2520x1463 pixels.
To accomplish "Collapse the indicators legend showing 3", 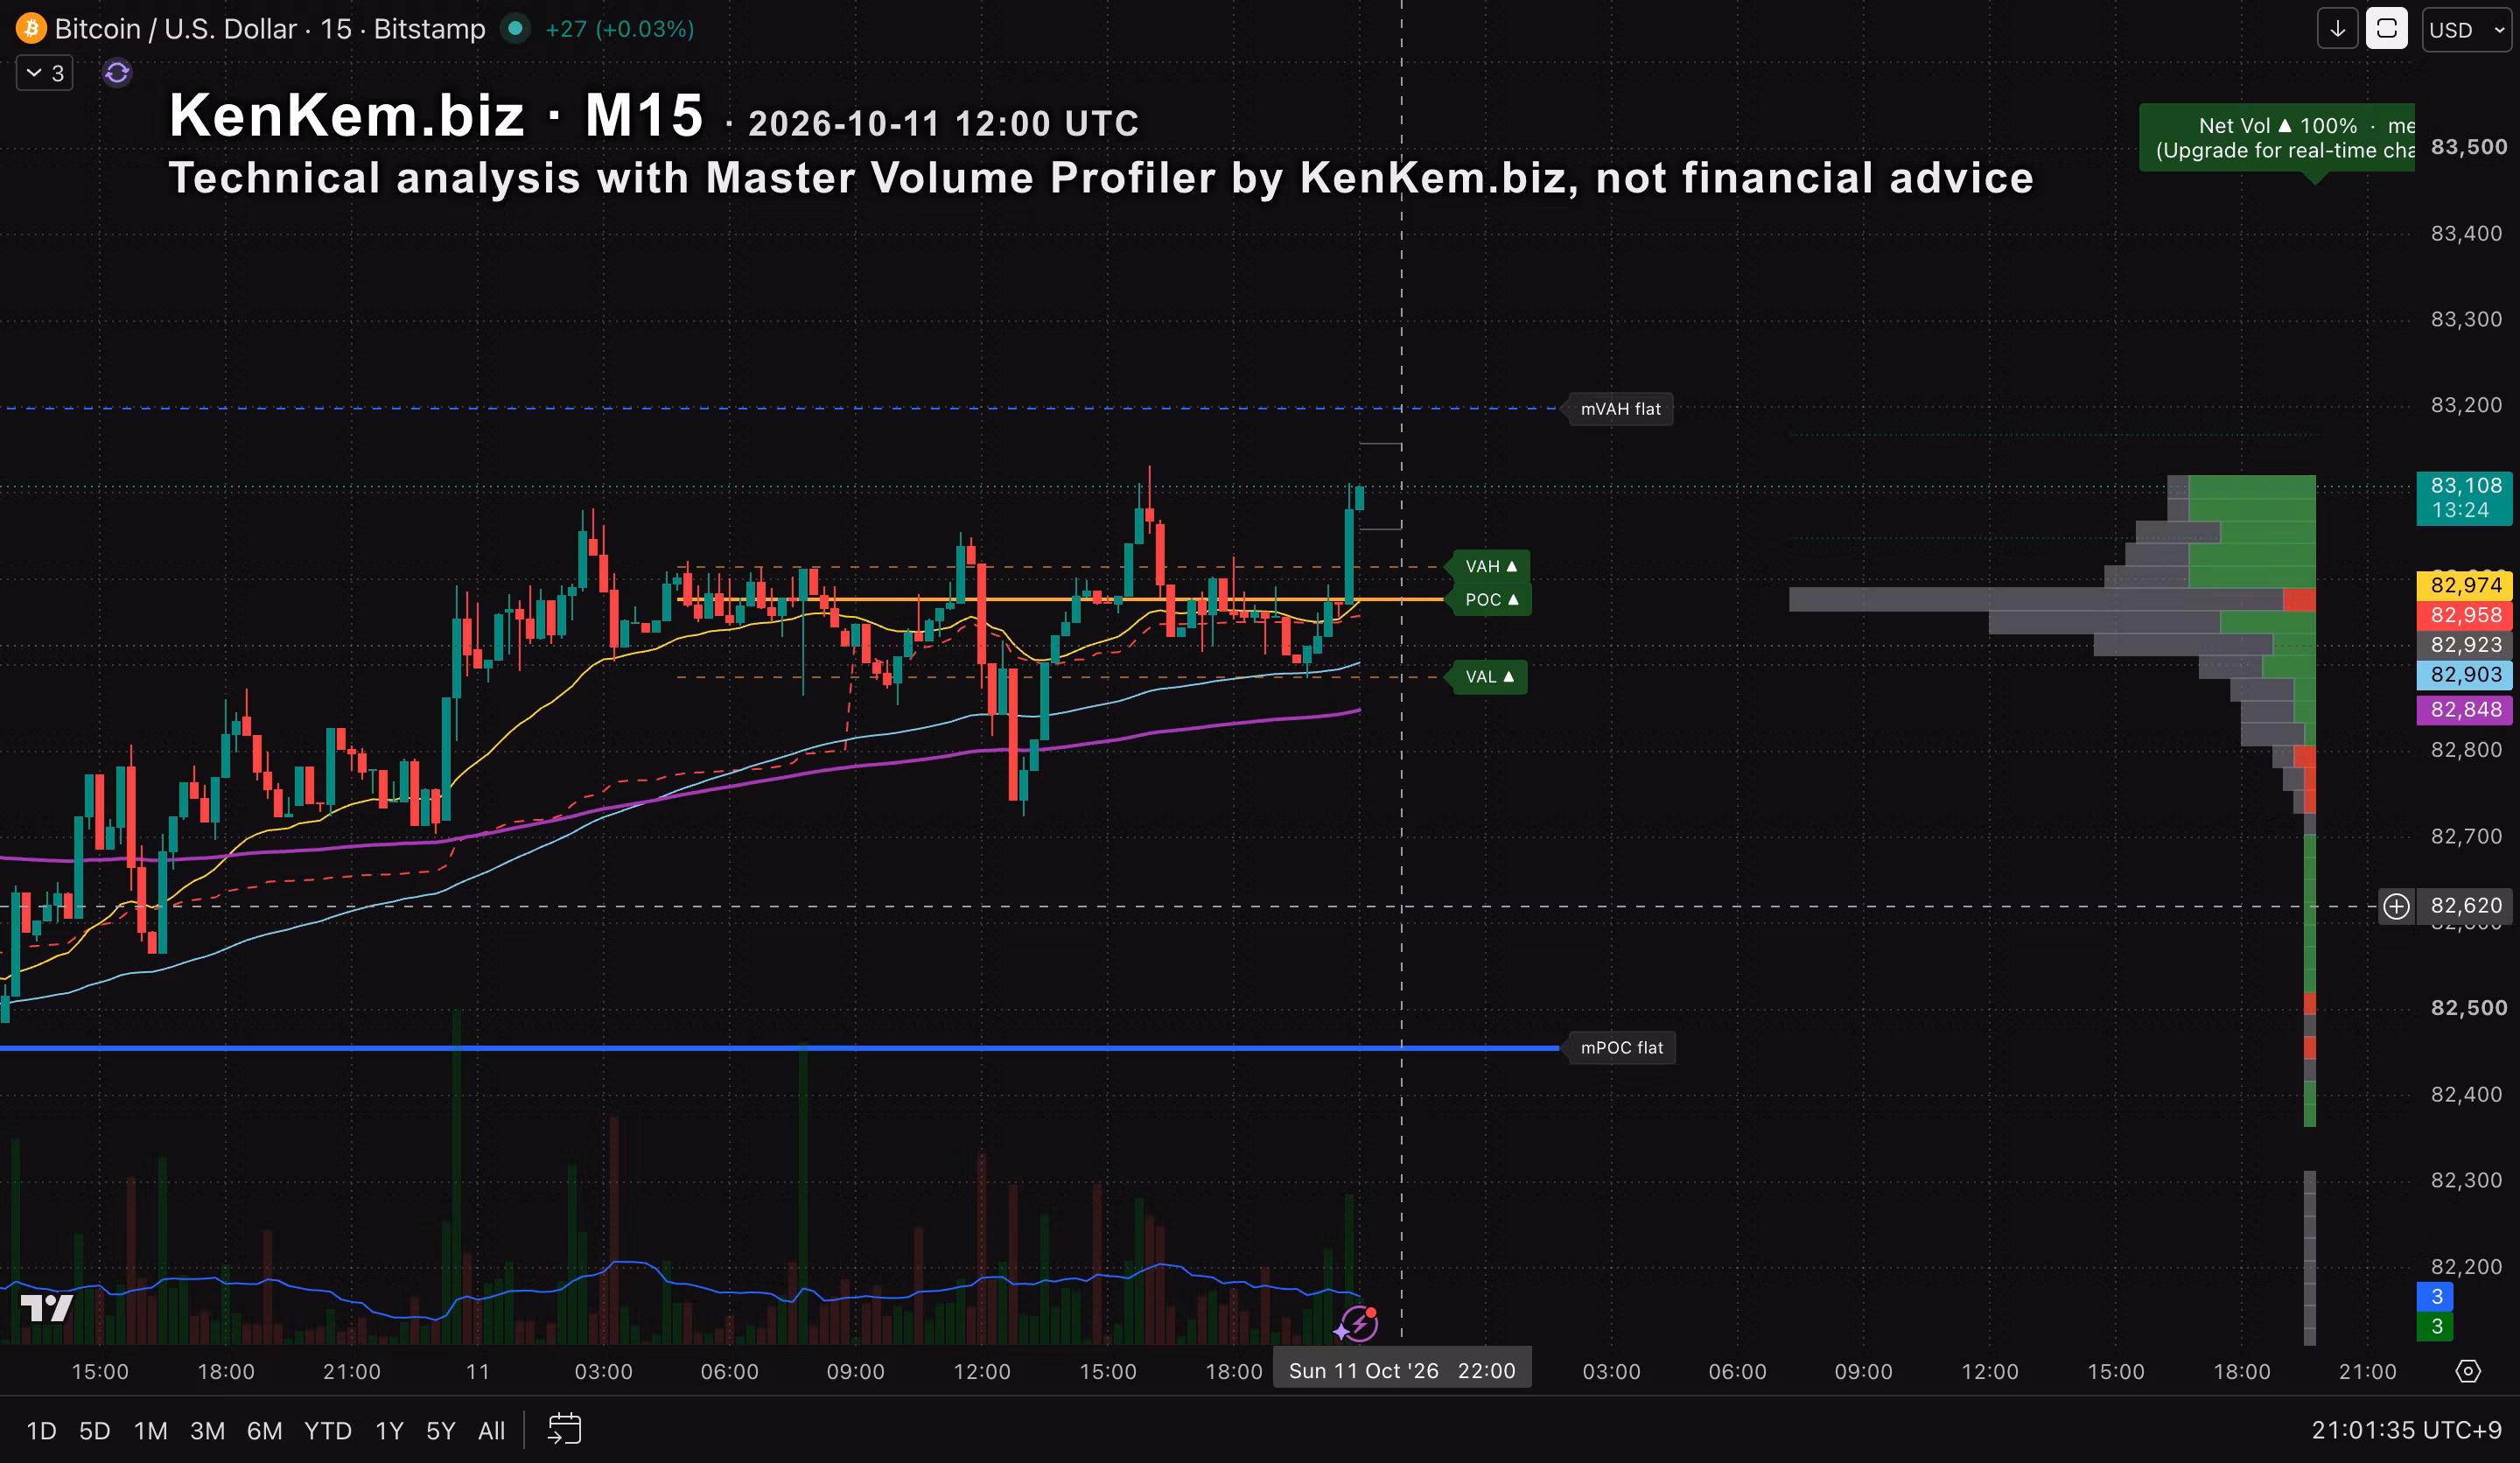I will click(45, 73).
